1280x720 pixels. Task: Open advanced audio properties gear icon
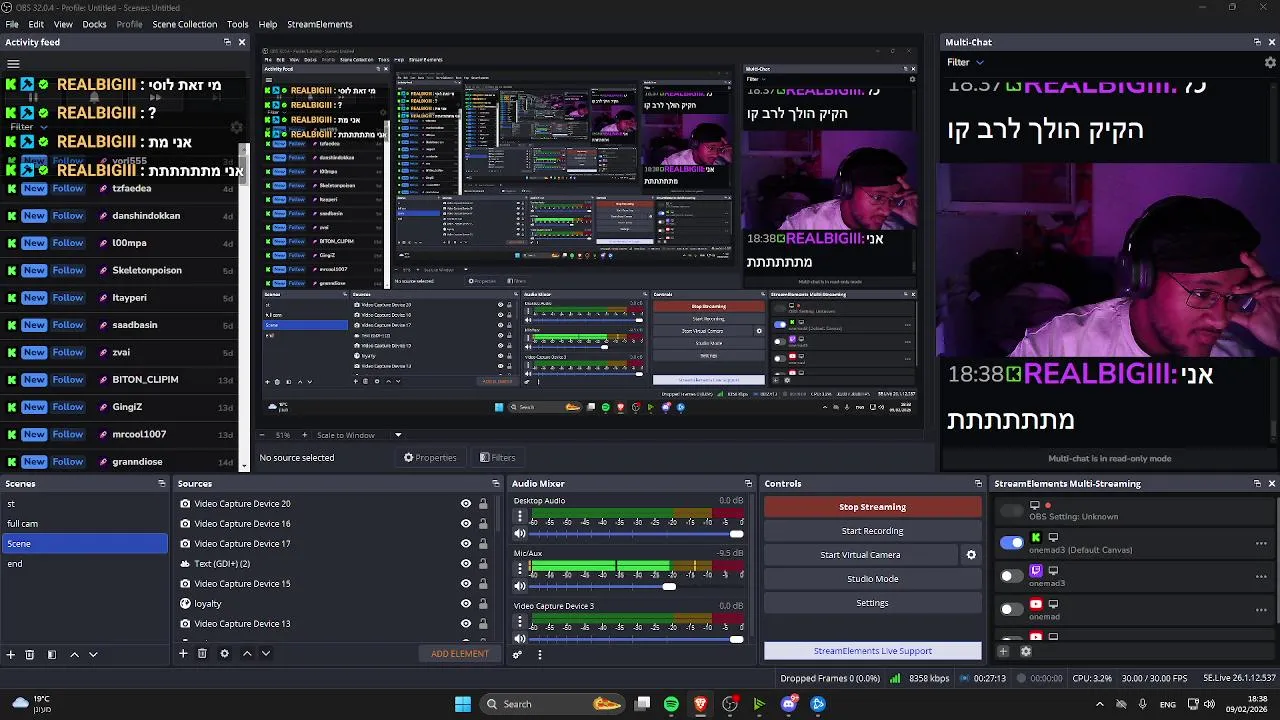[517, 655]
